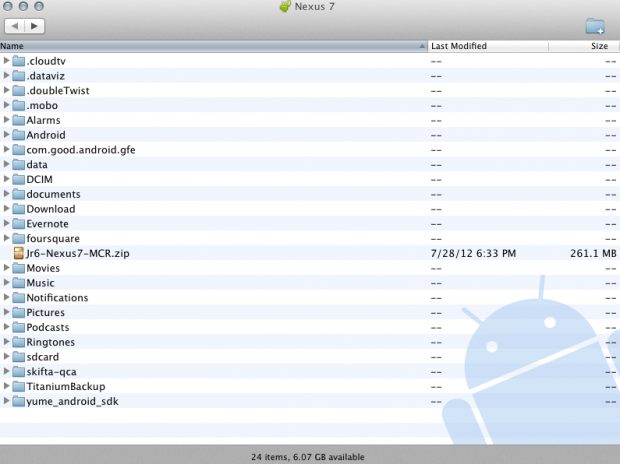
Task: Select the Podcasts folder name
Action: click(48, 327)
